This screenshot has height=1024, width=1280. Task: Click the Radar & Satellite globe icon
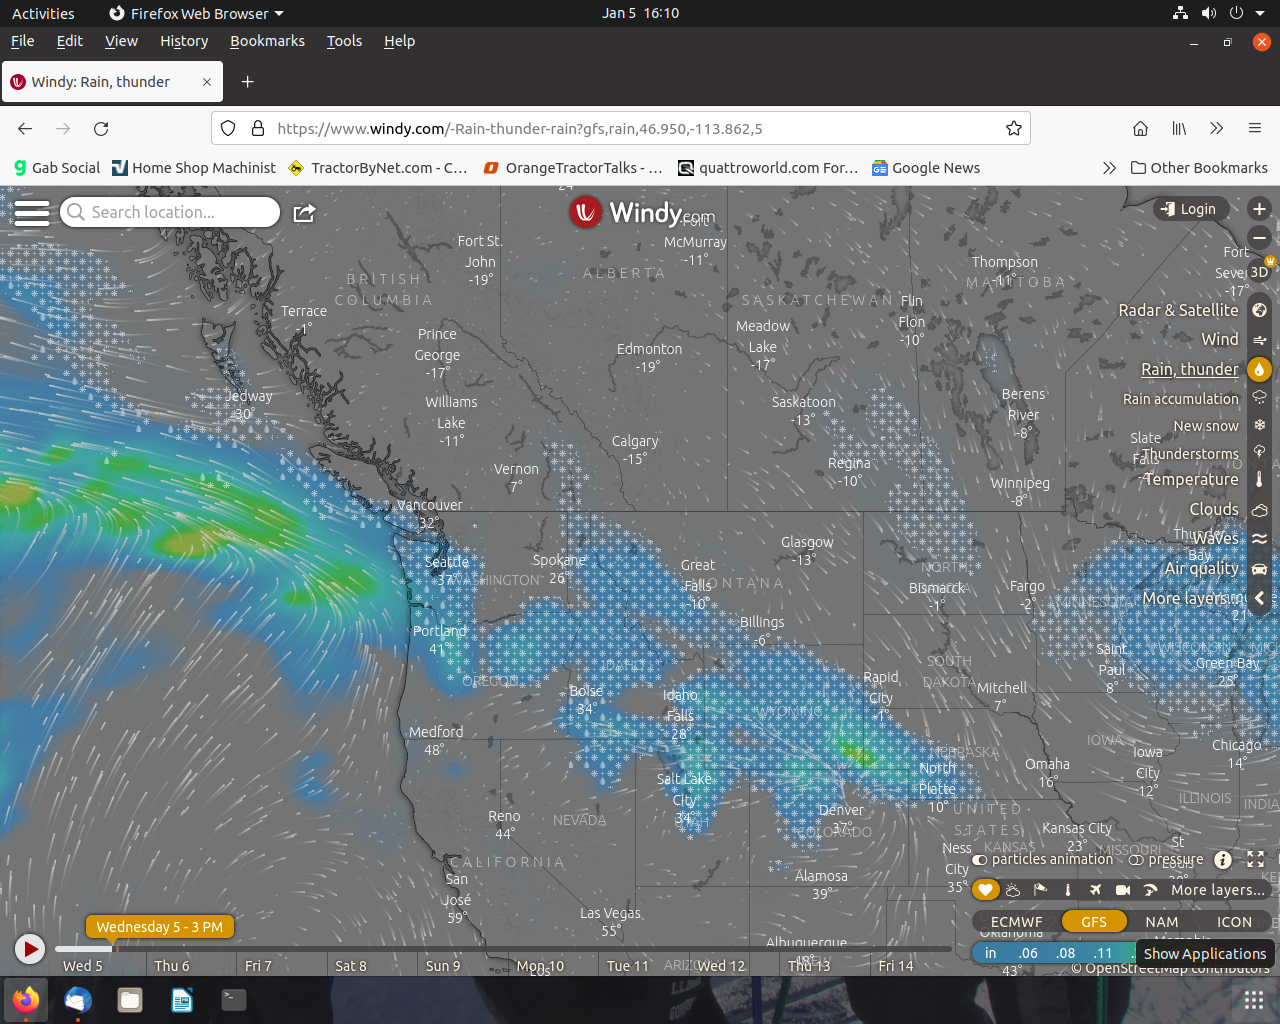point(1259,310)
